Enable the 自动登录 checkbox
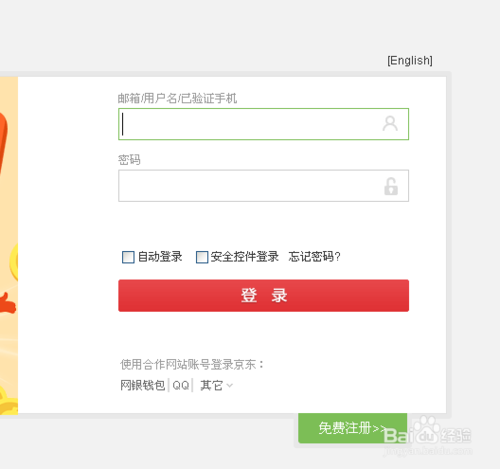This screenshot has width=500, height=469. [128, 257]
